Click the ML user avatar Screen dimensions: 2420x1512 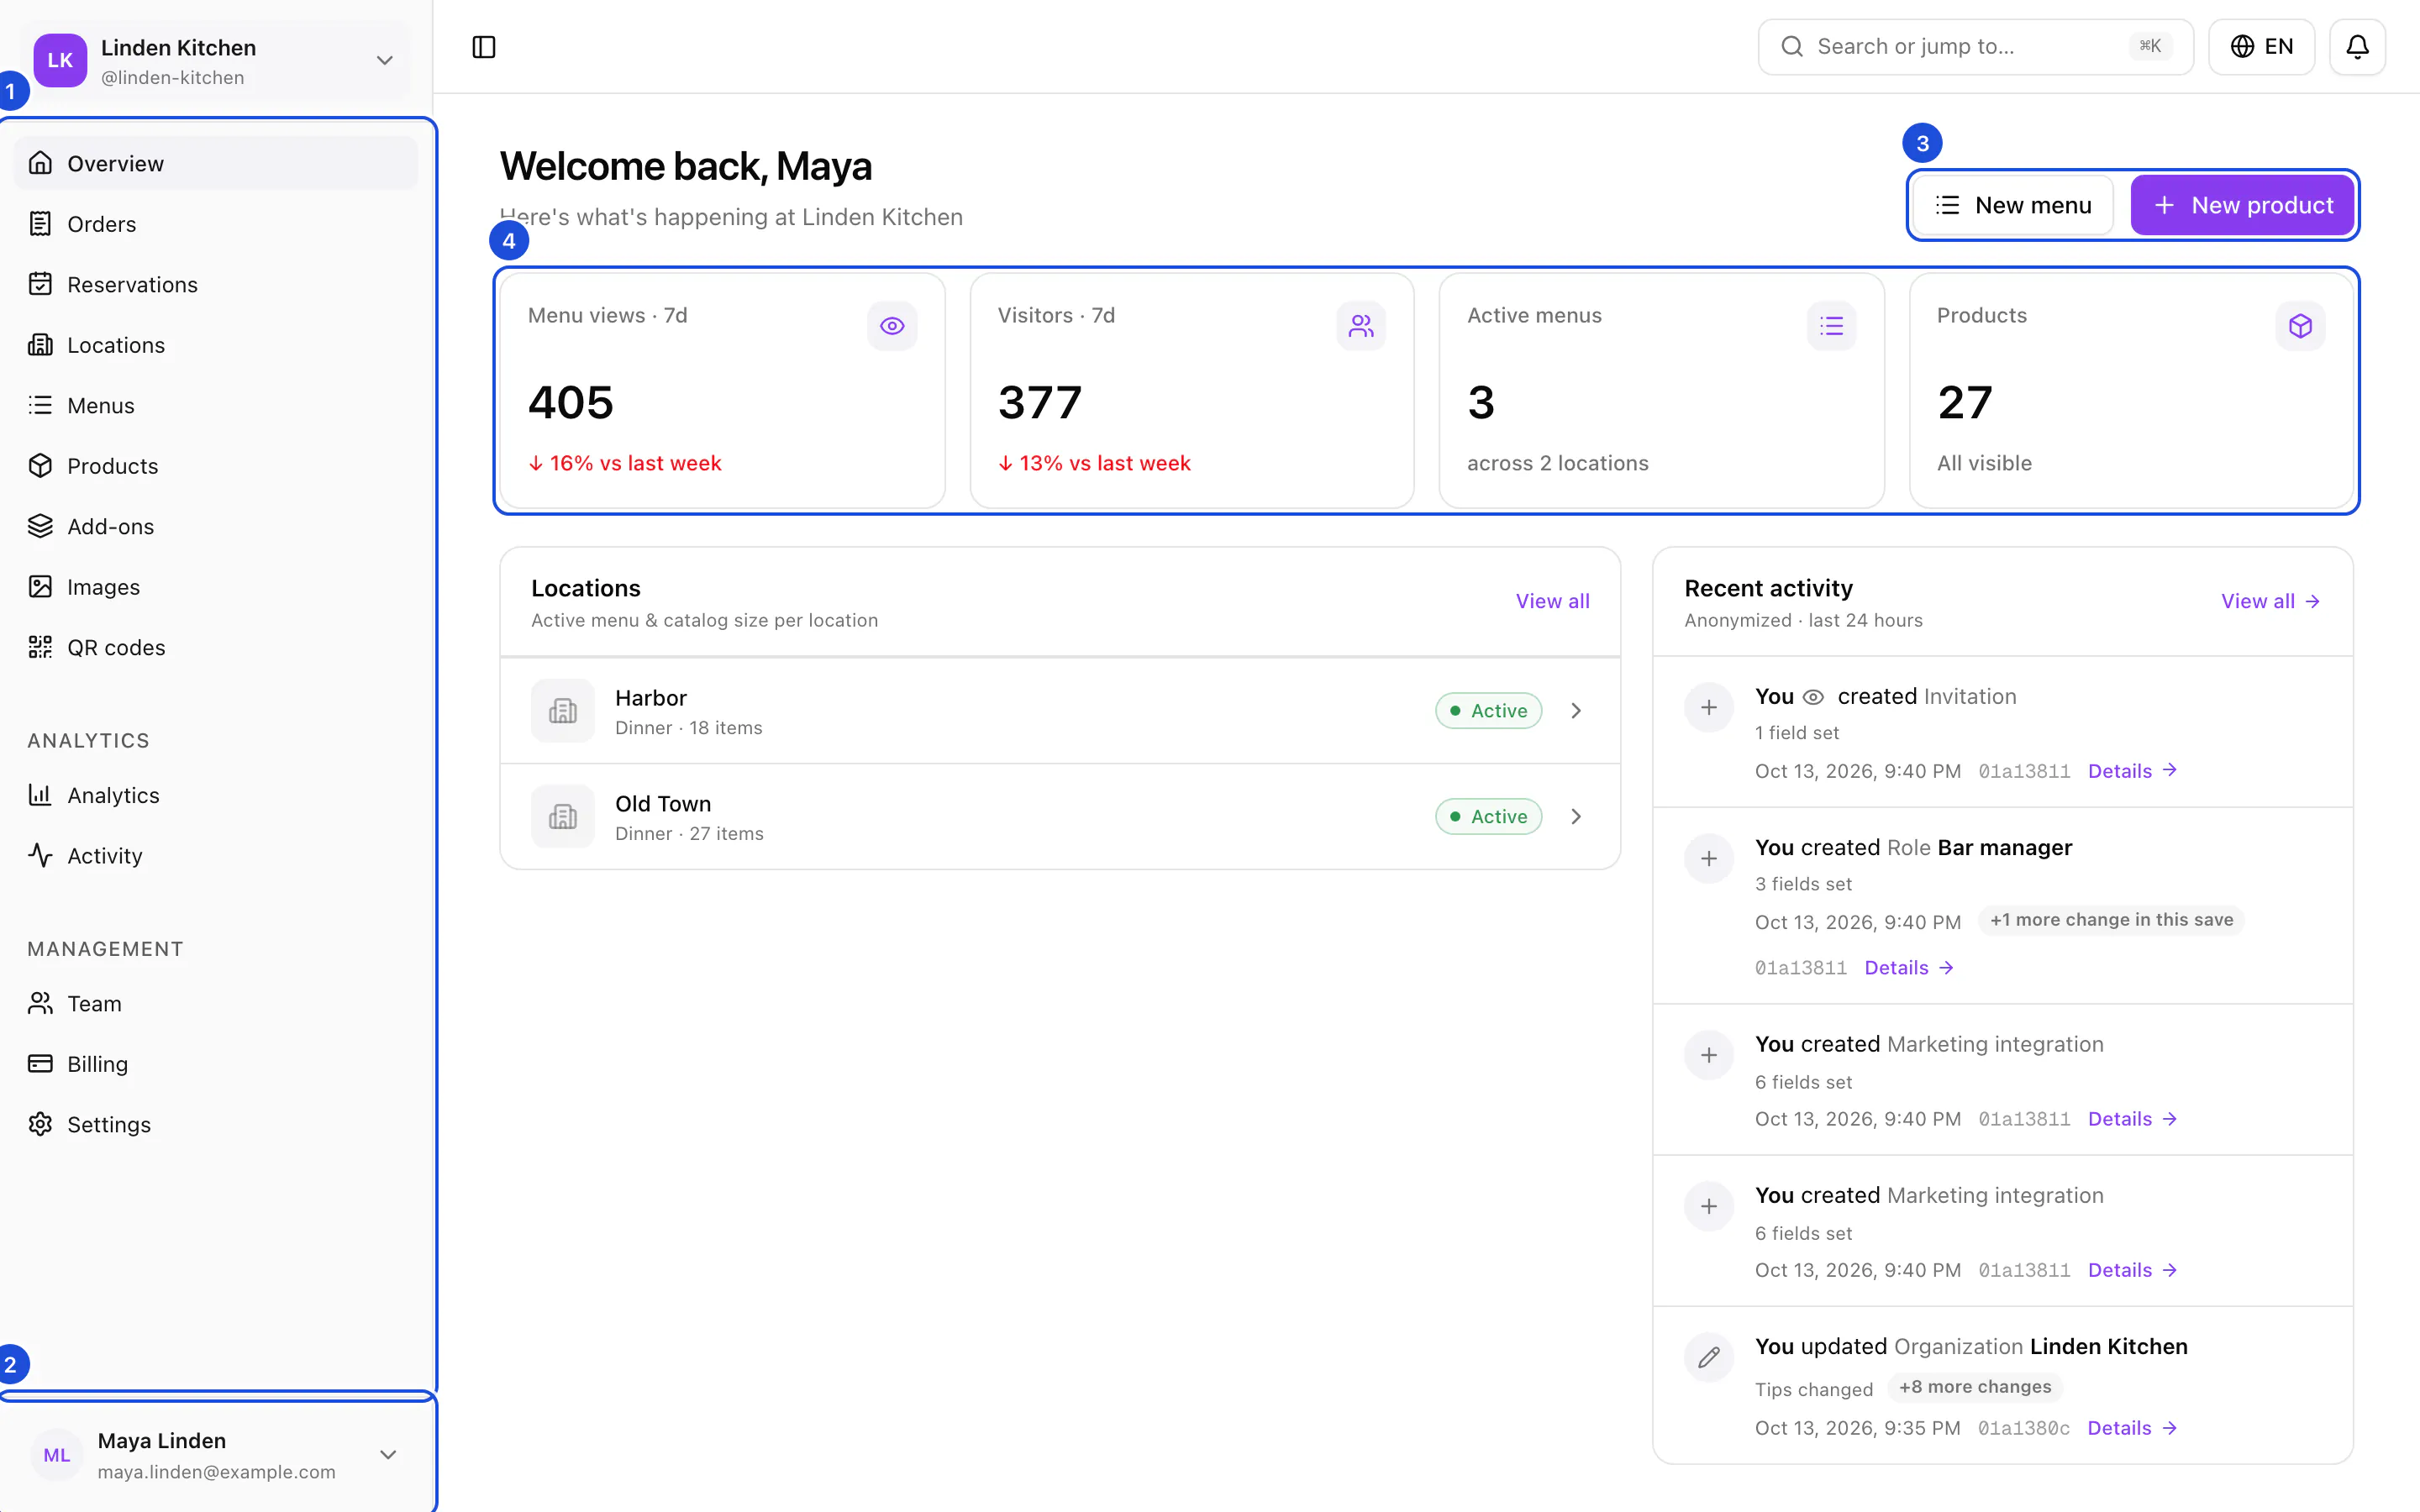[x=57, y=1455]
